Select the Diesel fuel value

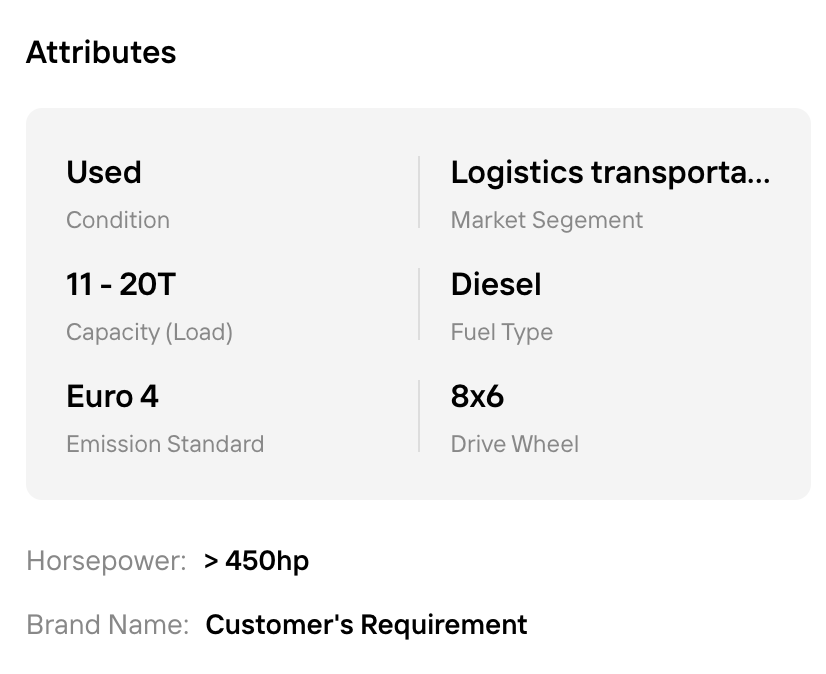pos(496,285)
